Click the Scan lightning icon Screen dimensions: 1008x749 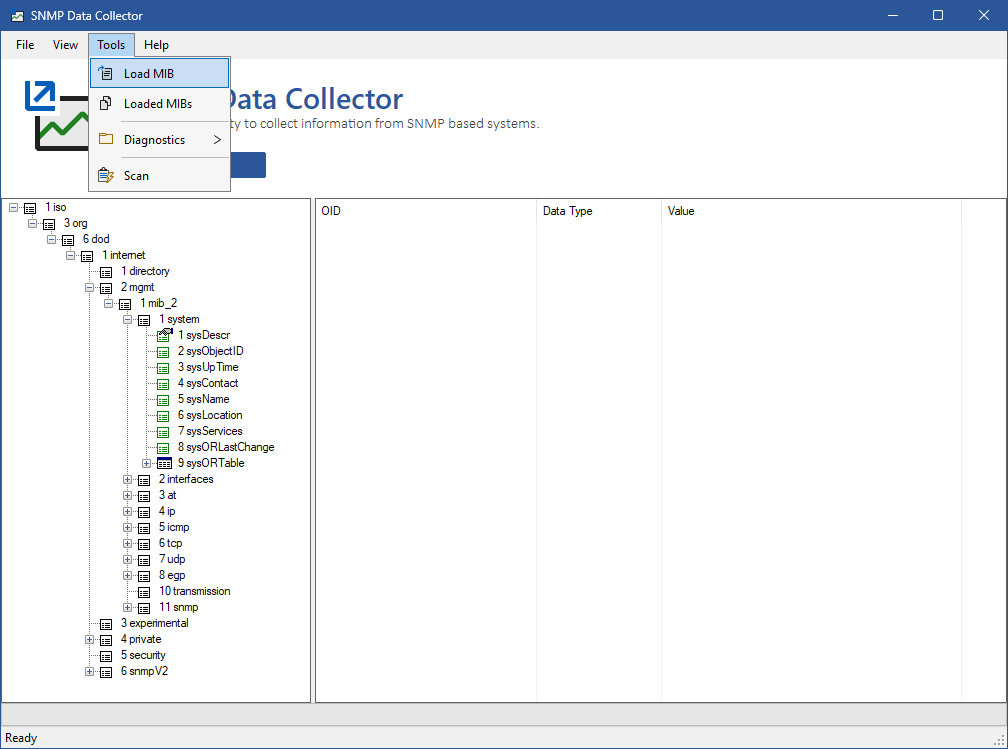(x=106, y=175)
